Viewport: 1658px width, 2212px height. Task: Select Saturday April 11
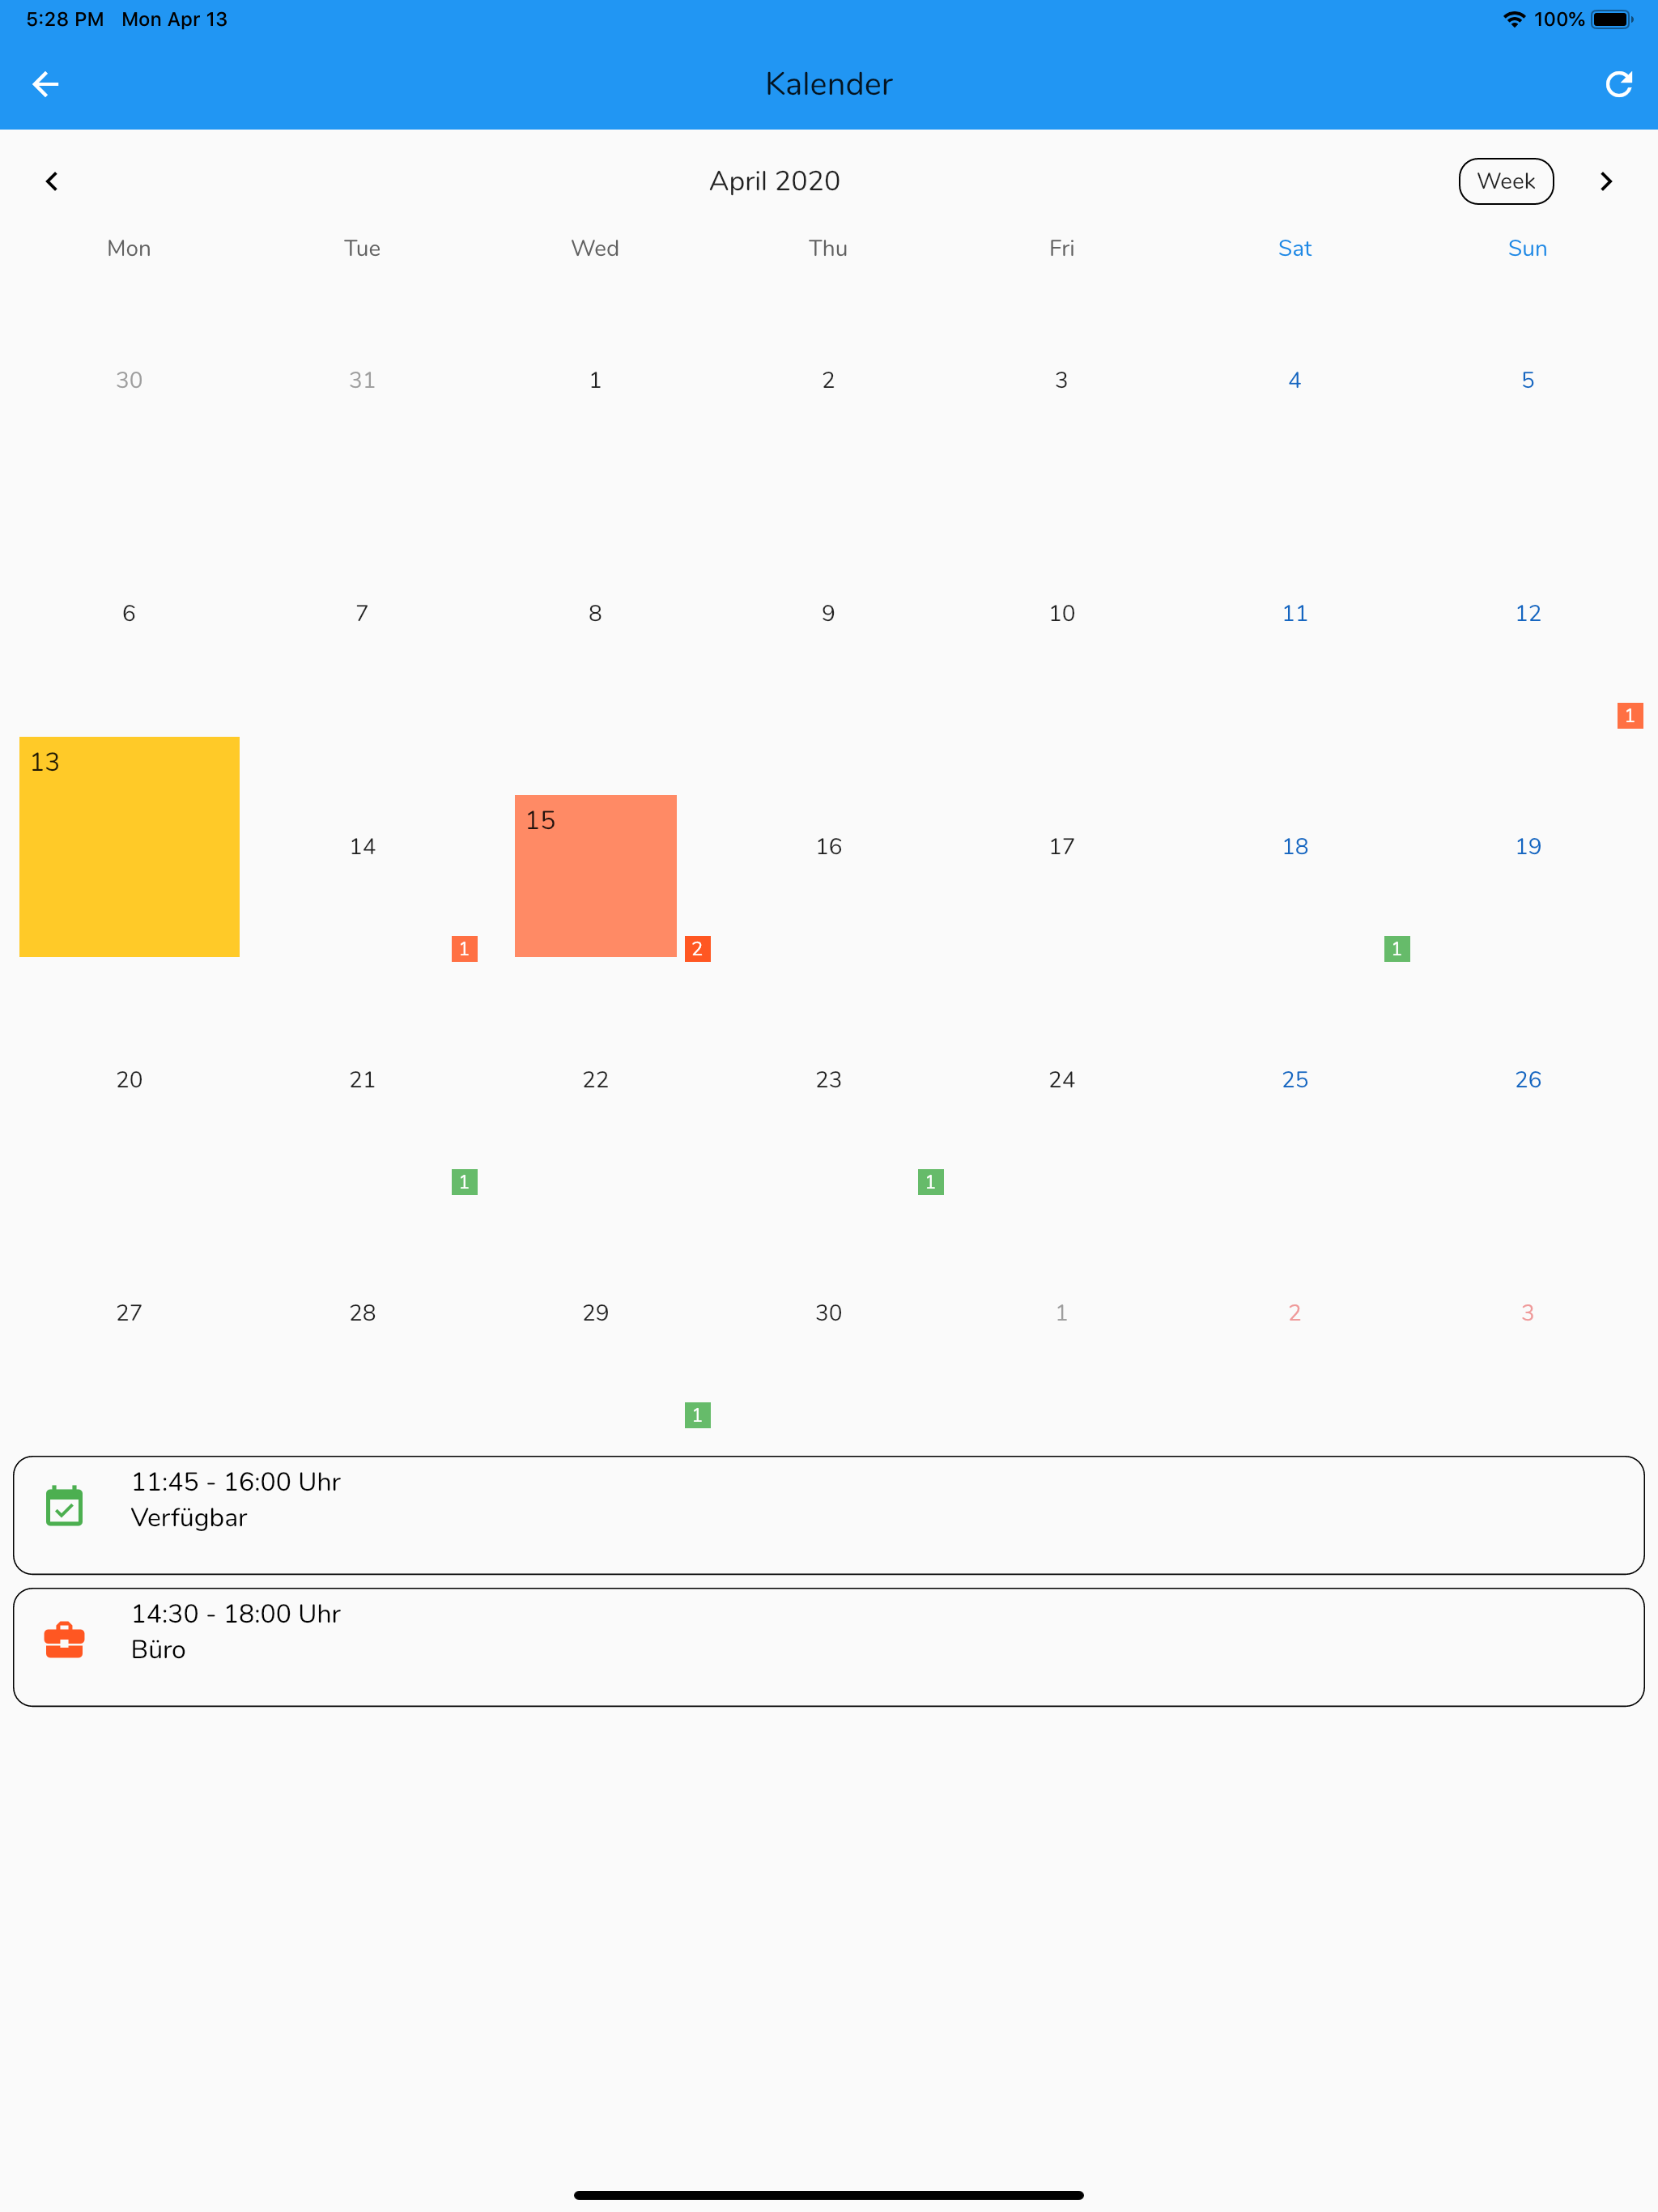point(1294,613)
